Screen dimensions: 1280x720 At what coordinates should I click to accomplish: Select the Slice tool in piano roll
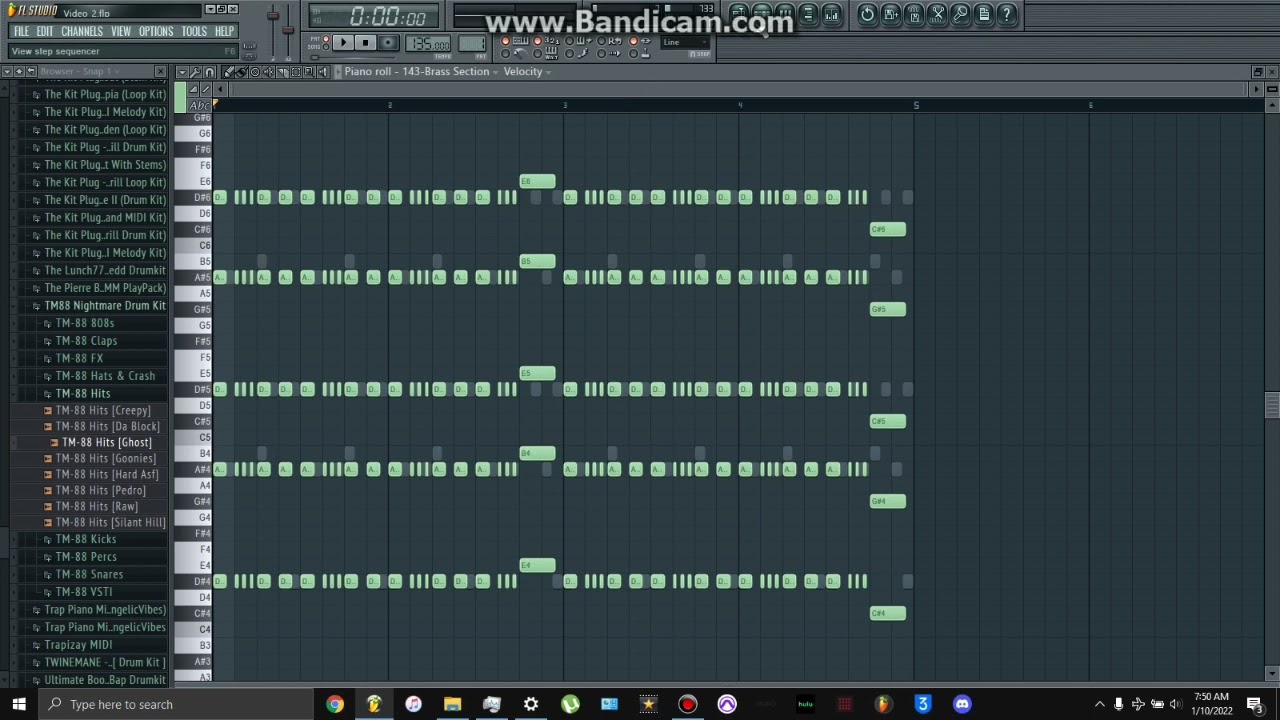tap(282, 72)
